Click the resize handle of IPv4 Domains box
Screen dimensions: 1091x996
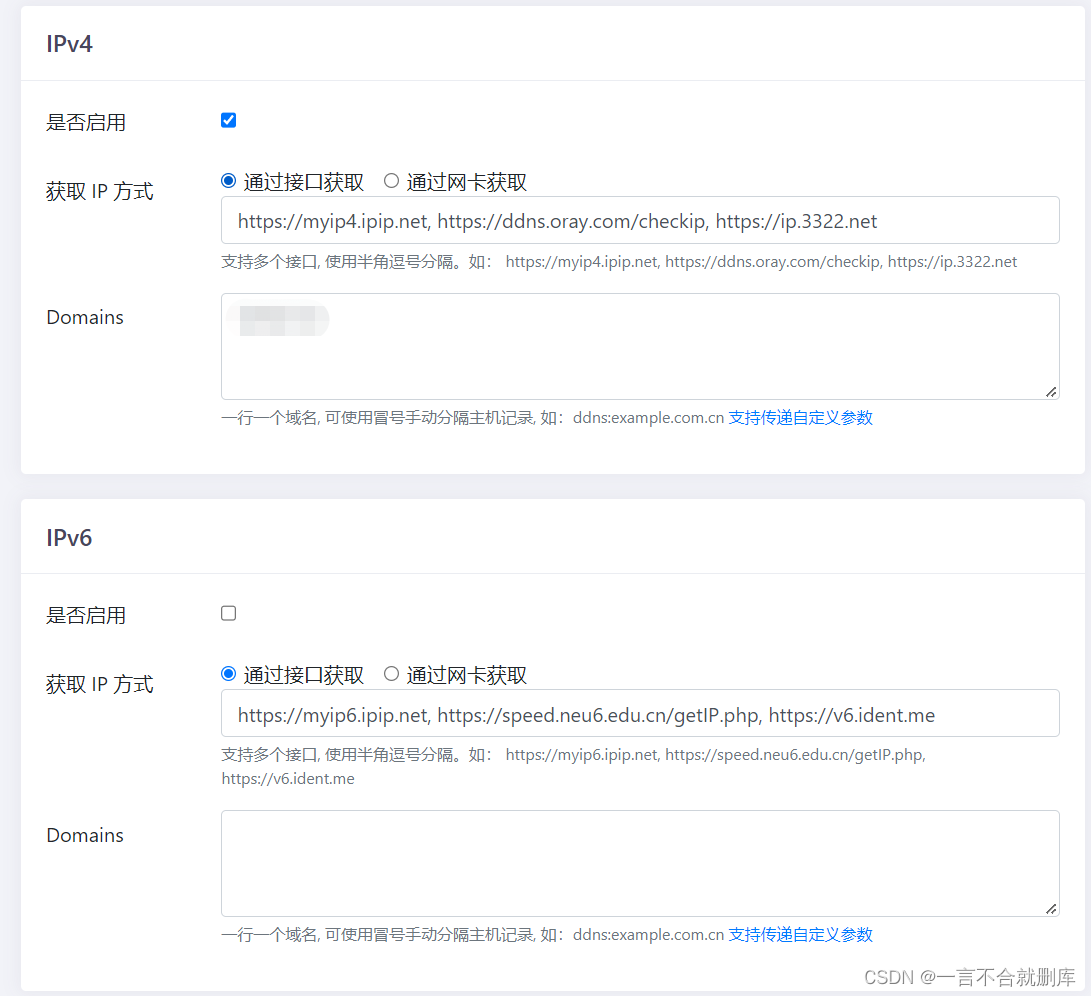click(1053, 394)
